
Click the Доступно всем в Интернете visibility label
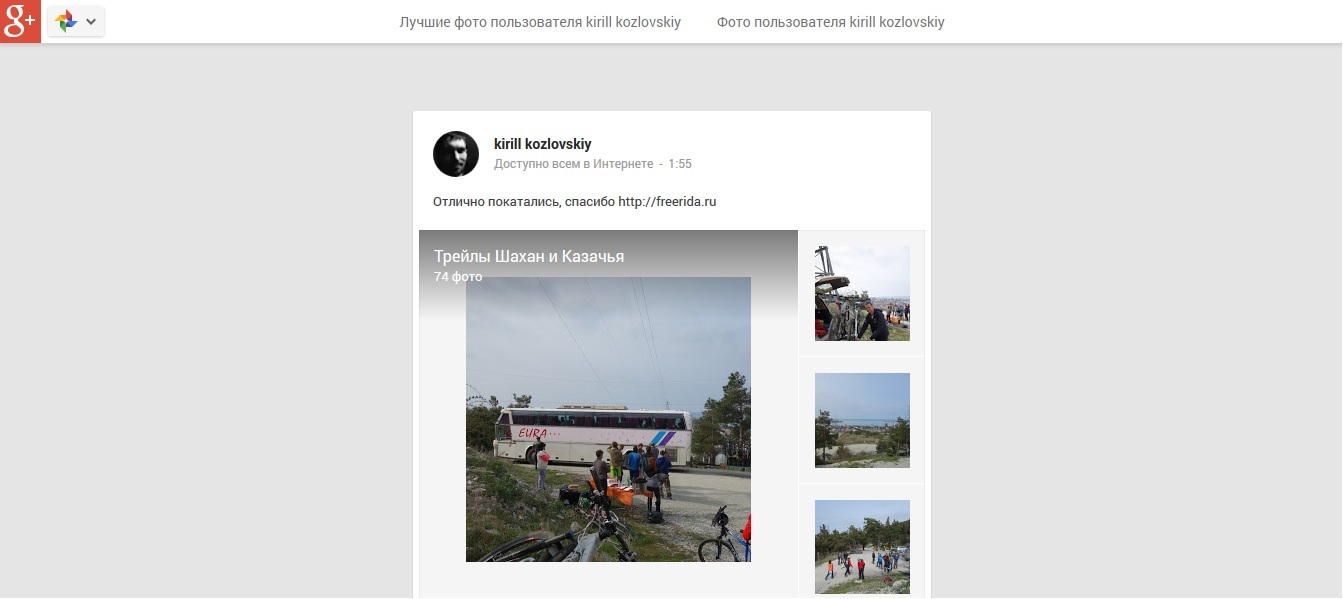573,164
